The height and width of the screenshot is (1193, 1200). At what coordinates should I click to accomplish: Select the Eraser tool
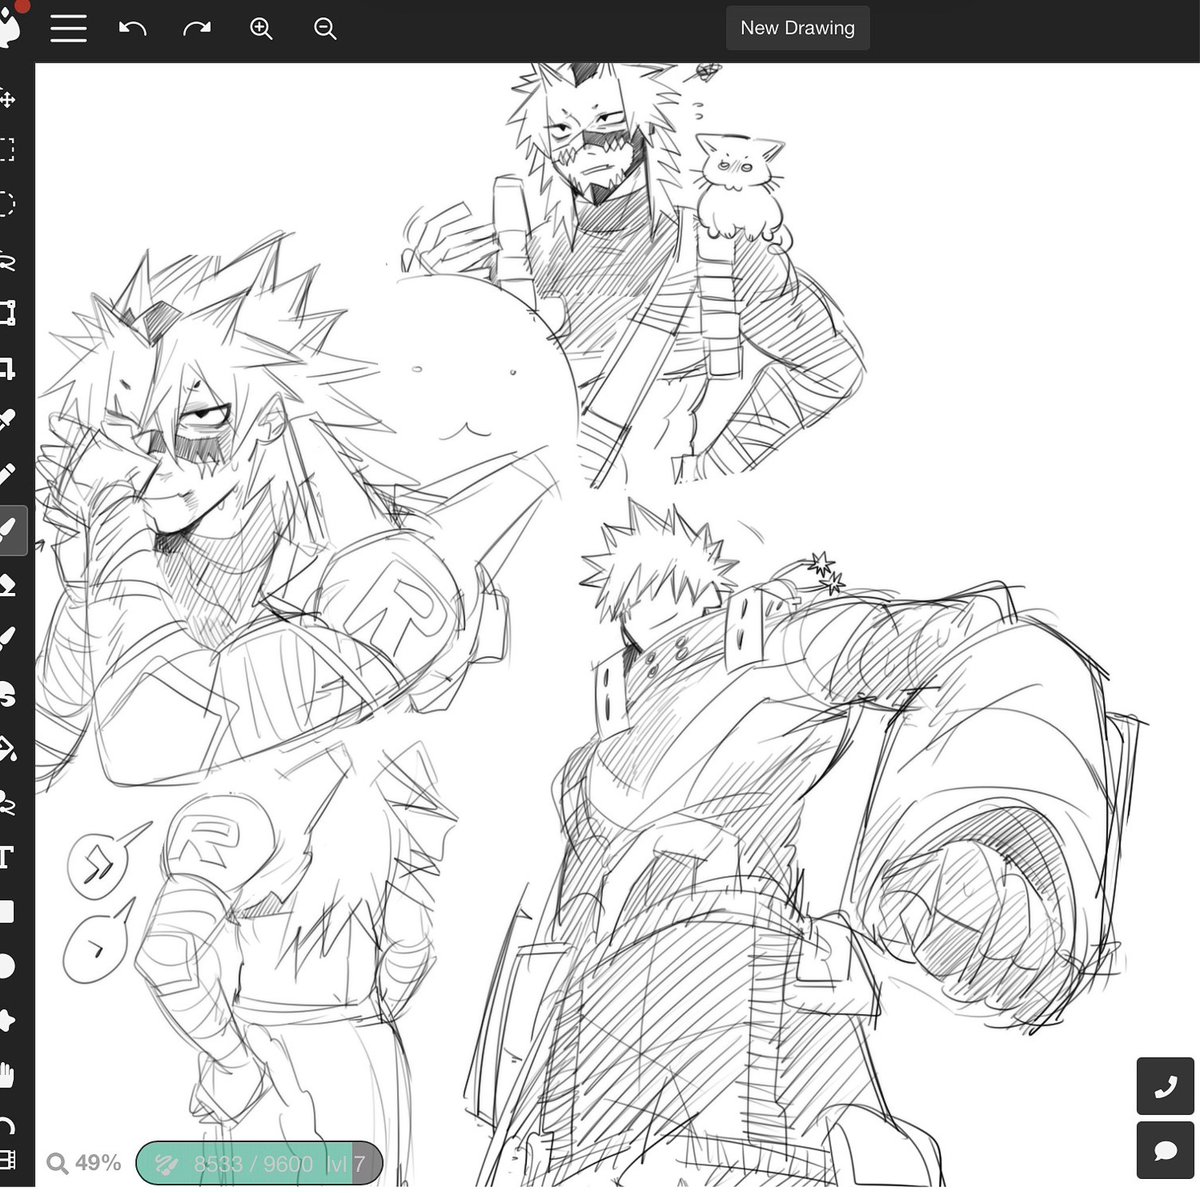click(7, 584)
